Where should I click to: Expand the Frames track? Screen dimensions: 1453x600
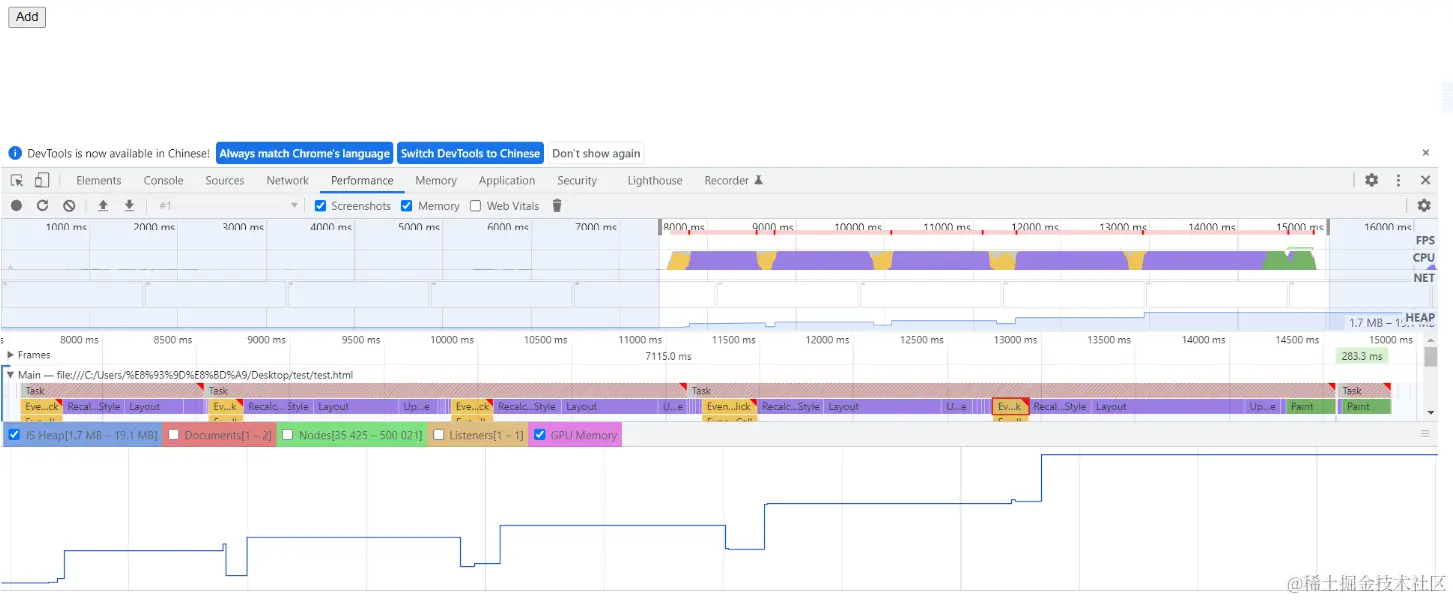click(11, 355)
